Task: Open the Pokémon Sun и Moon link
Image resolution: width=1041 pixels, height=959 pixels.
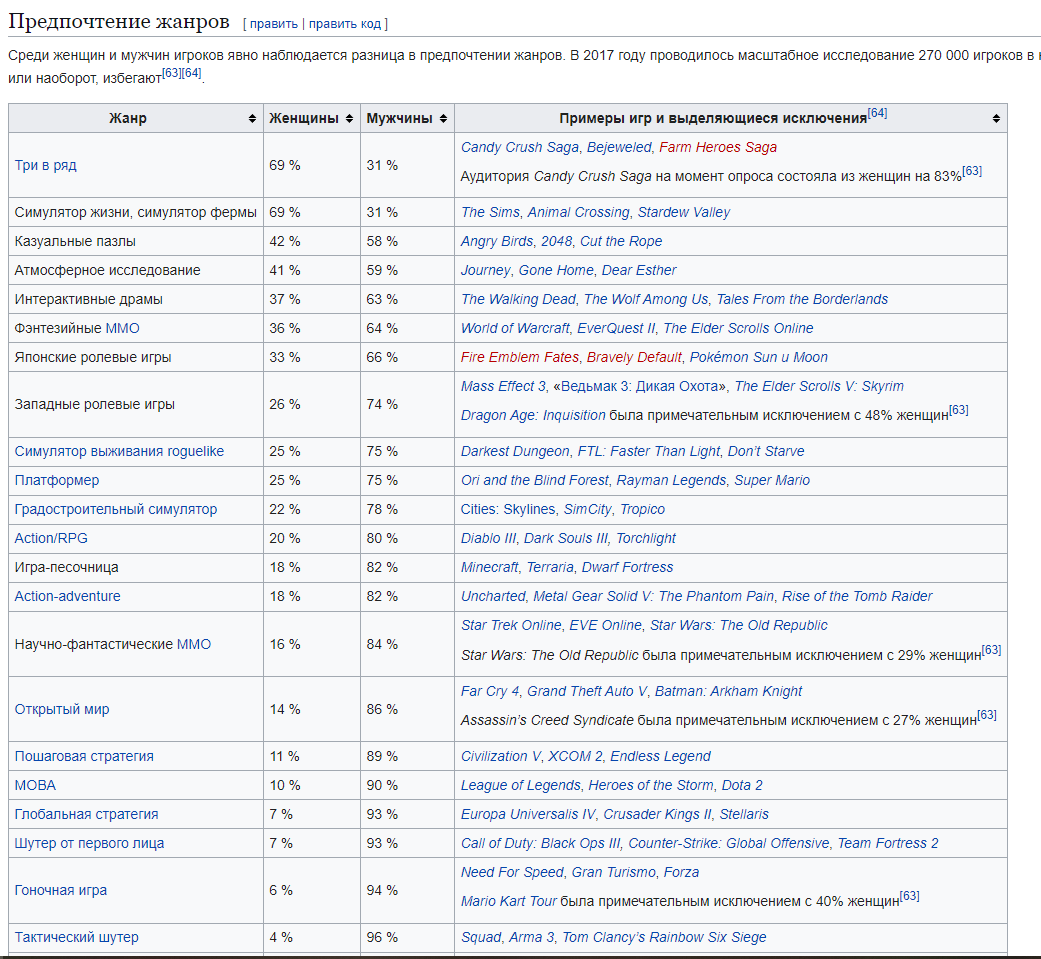Action: (x=759, y=357)
